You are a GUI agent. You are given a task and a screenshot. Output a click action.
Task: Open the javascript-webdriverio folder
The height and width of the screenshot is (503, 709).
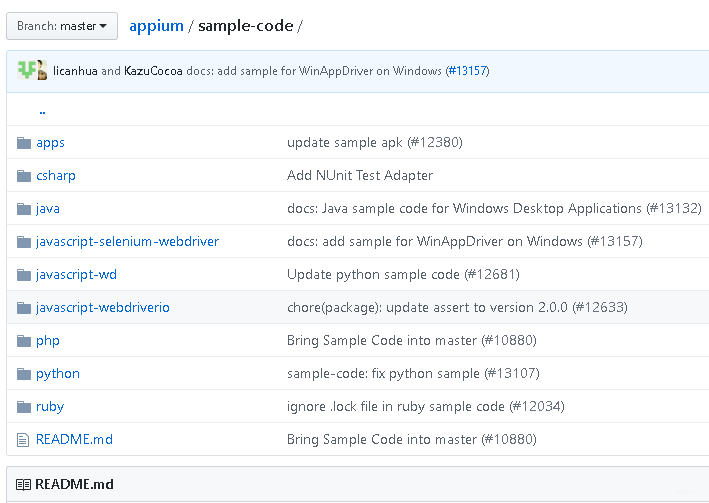(103, 308)
